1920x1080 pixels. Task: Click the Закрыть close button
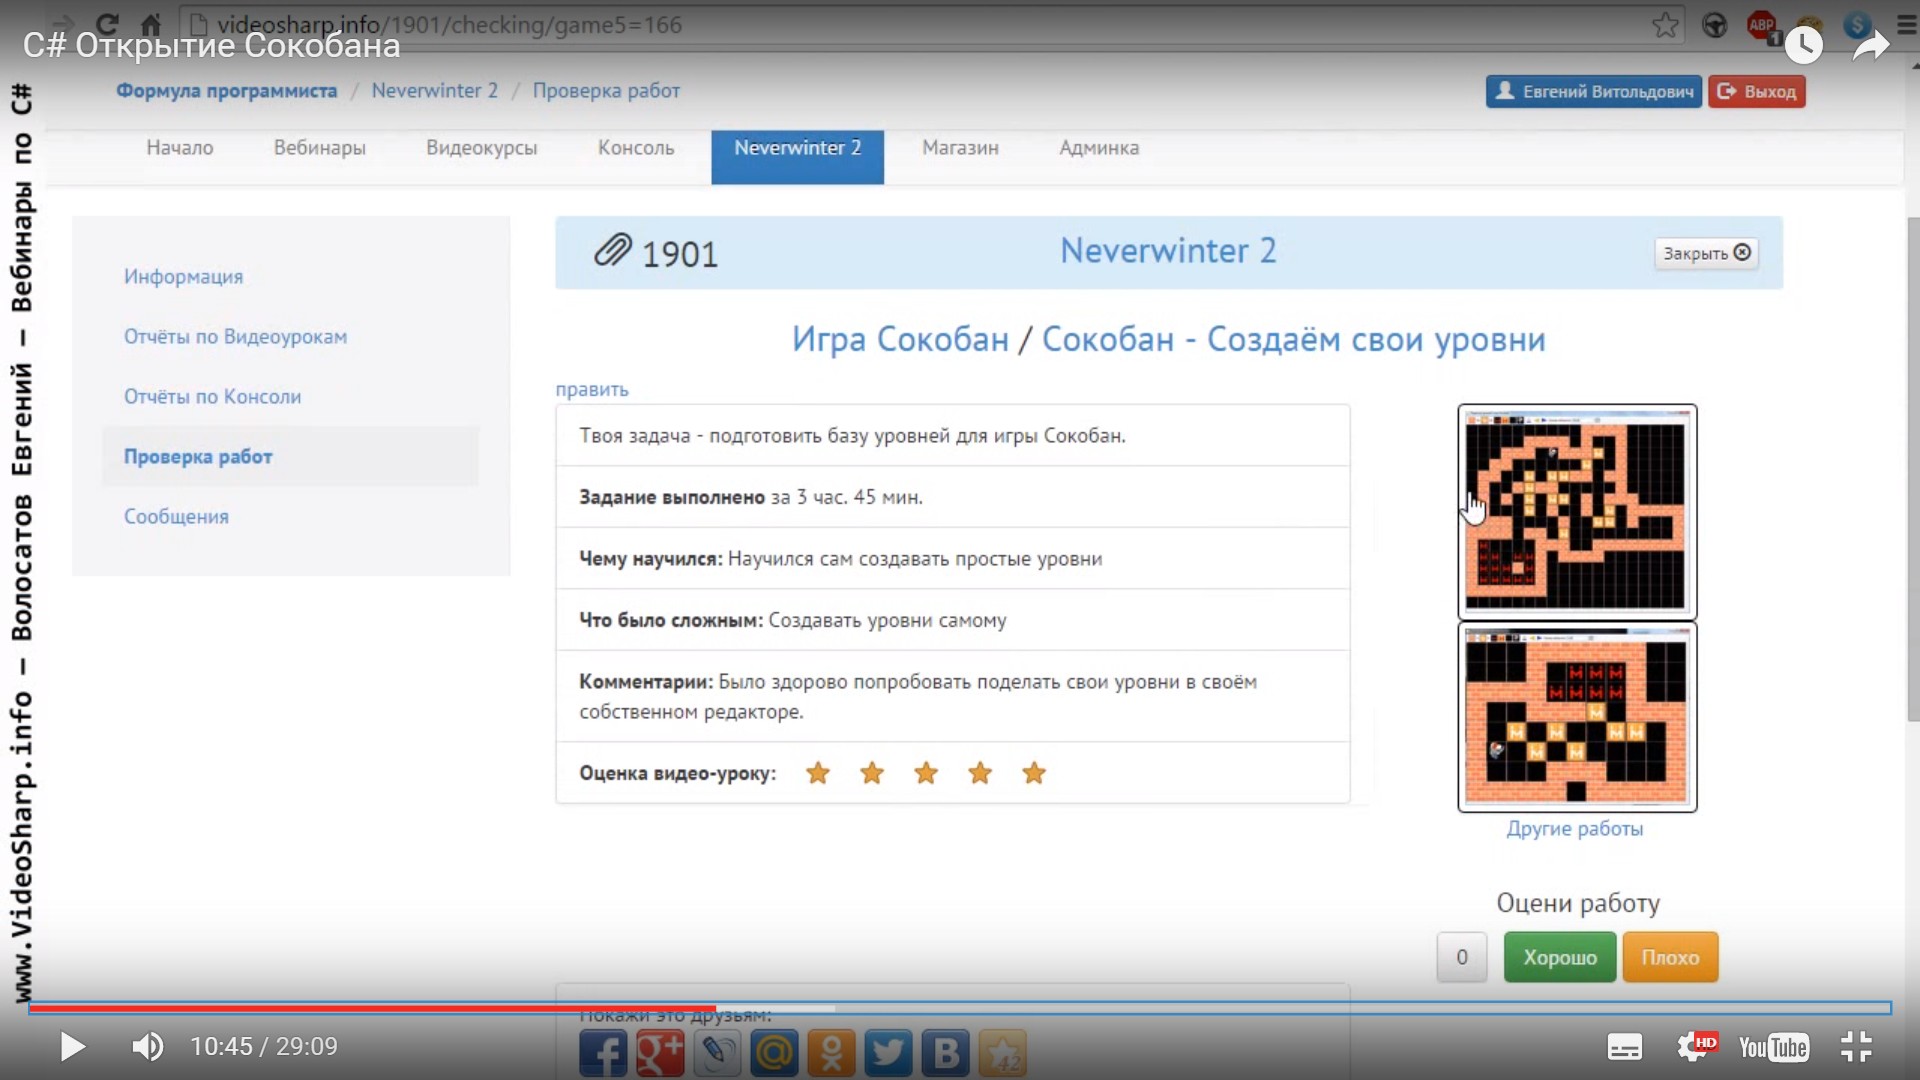tap(1706, 253)
